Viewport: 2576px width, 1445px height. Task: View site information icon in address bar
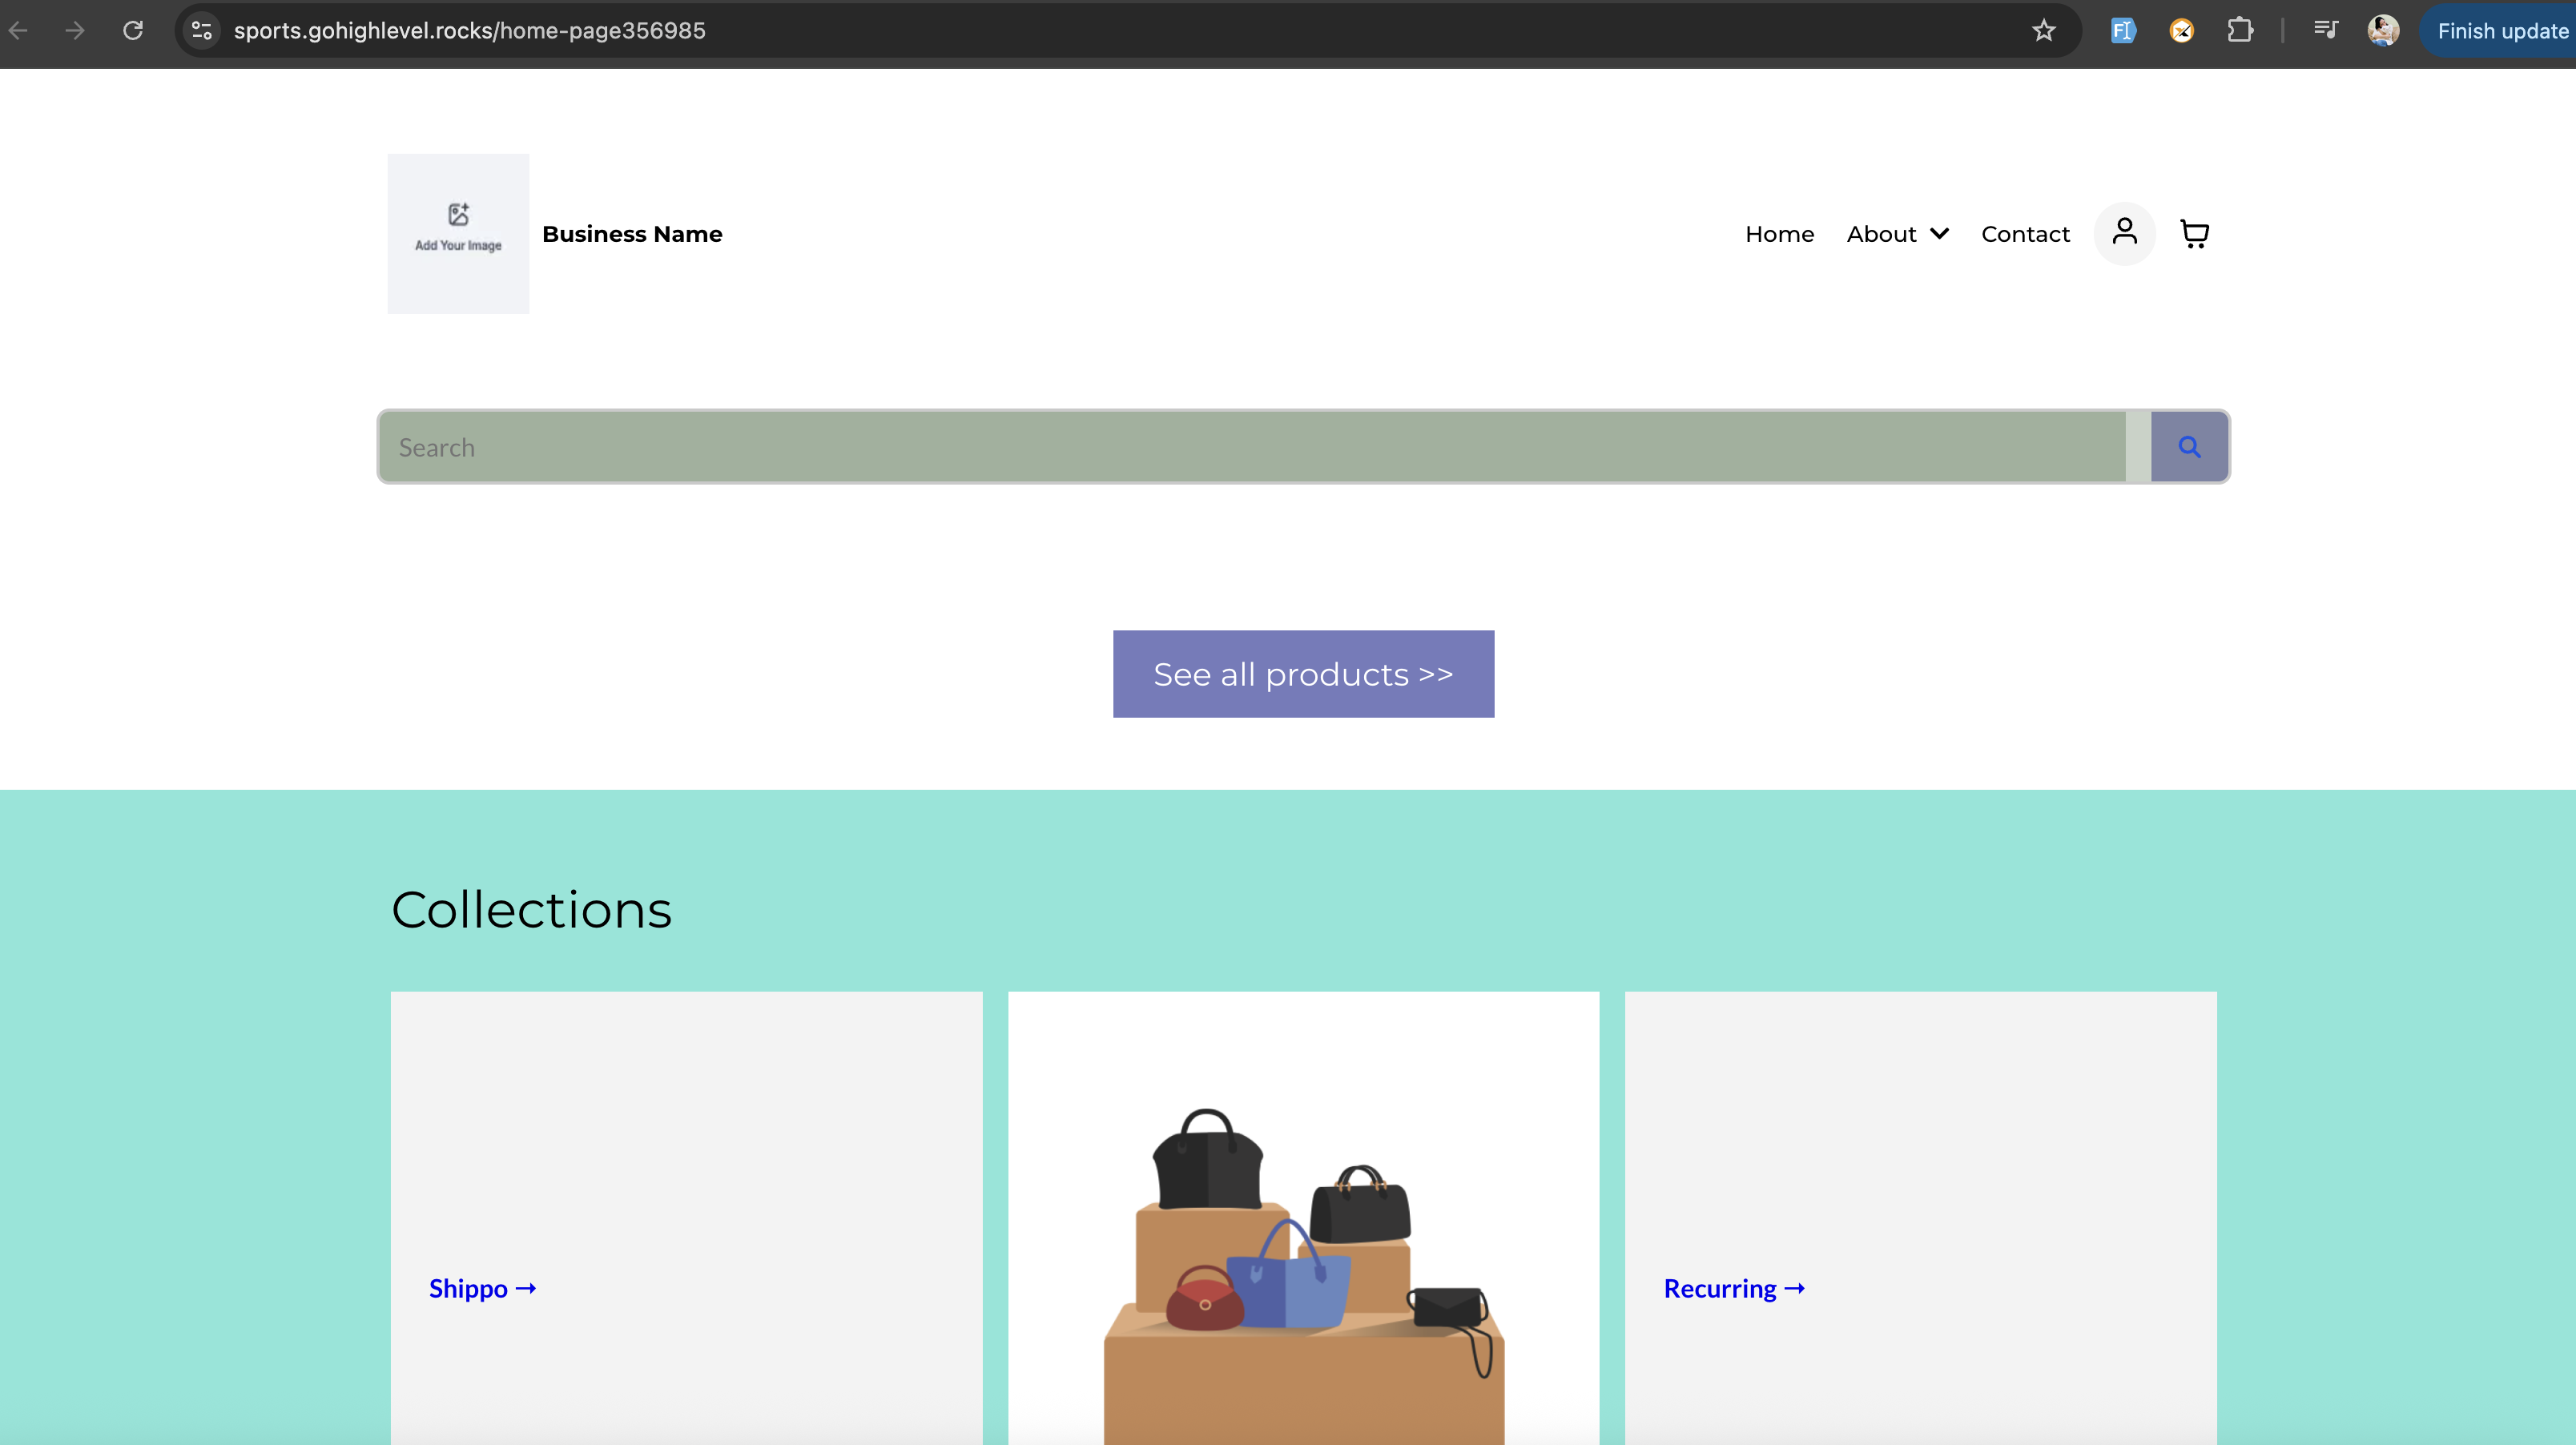[201, 31]
